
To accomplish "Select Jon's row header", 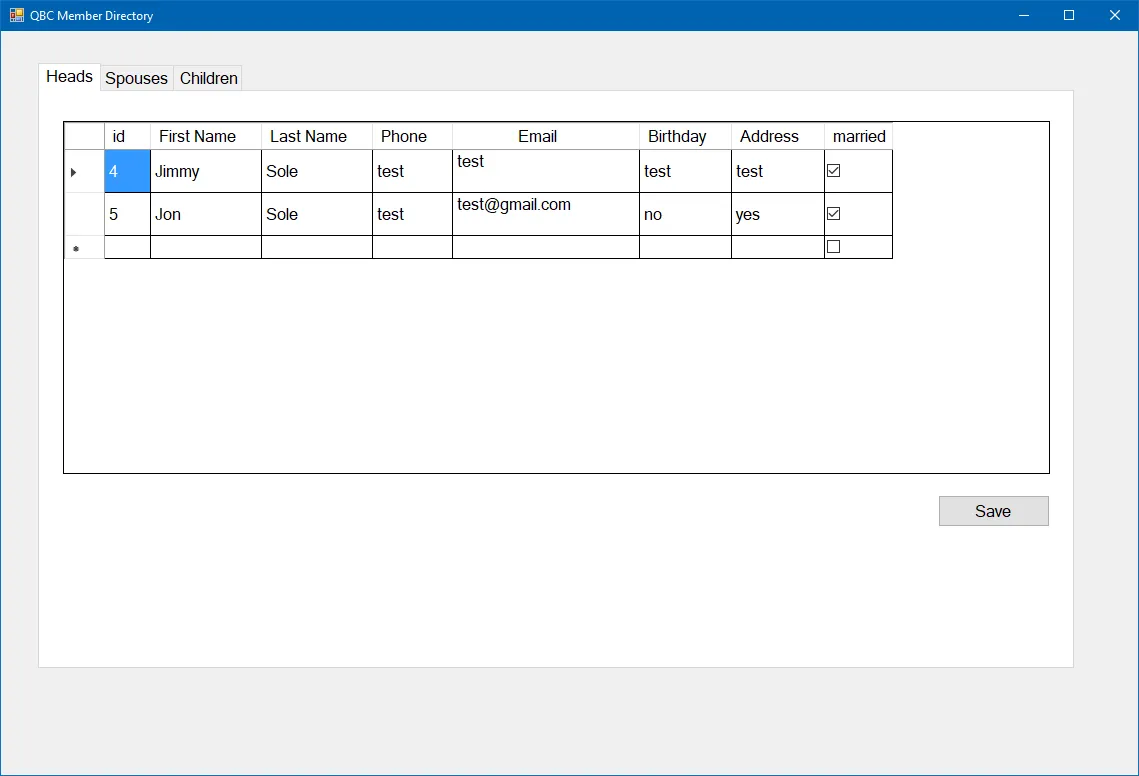I will (84, 214).
